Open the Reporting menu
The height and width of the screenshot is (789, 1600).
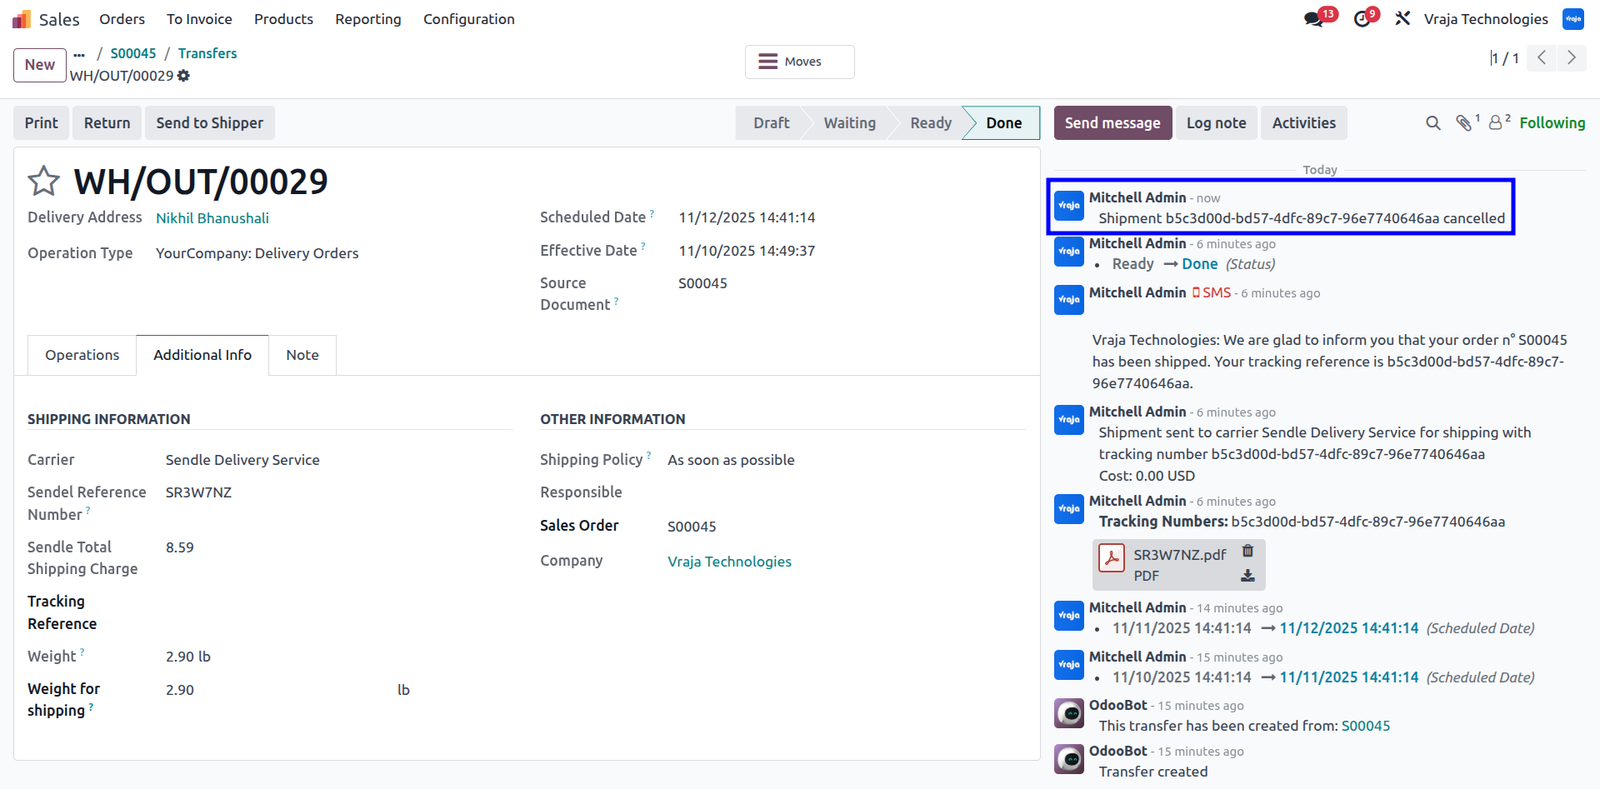tap(368, 19)
